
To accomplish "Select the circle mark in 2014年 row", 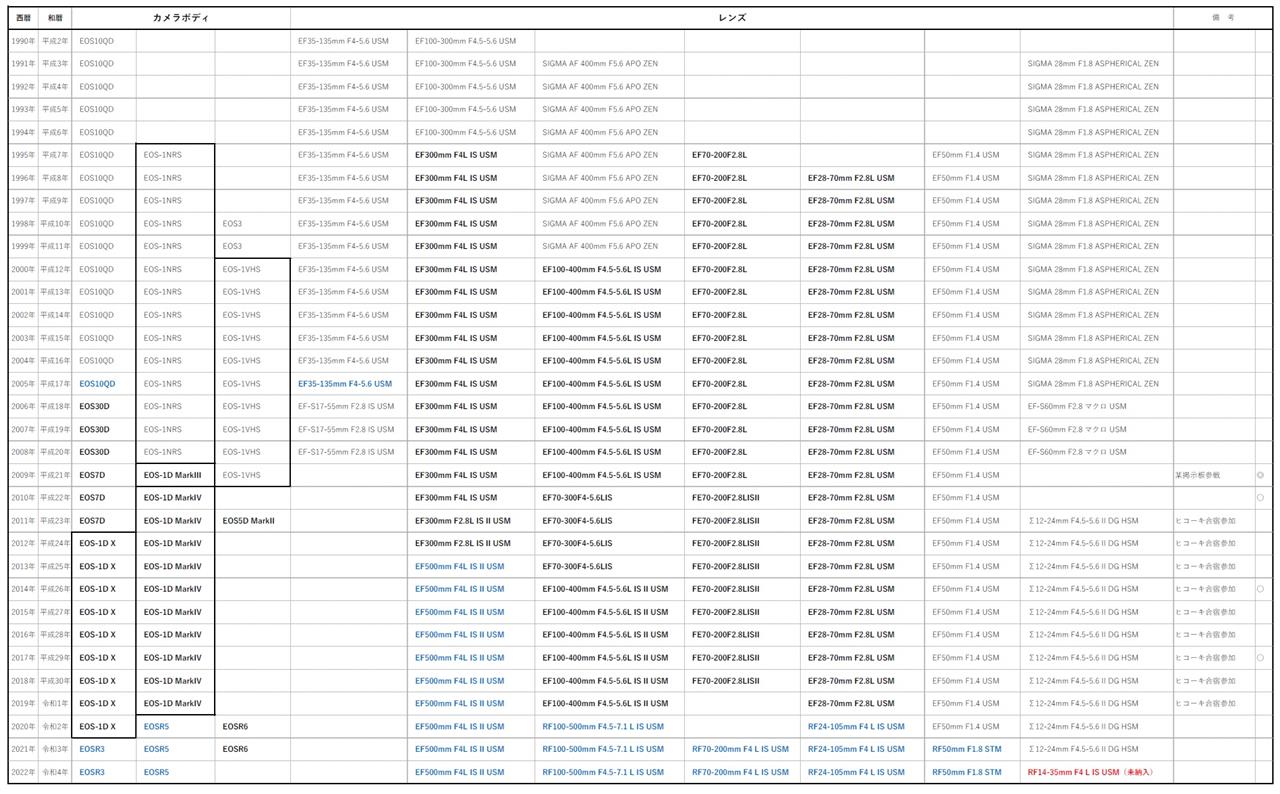I will click(1260, 589).
